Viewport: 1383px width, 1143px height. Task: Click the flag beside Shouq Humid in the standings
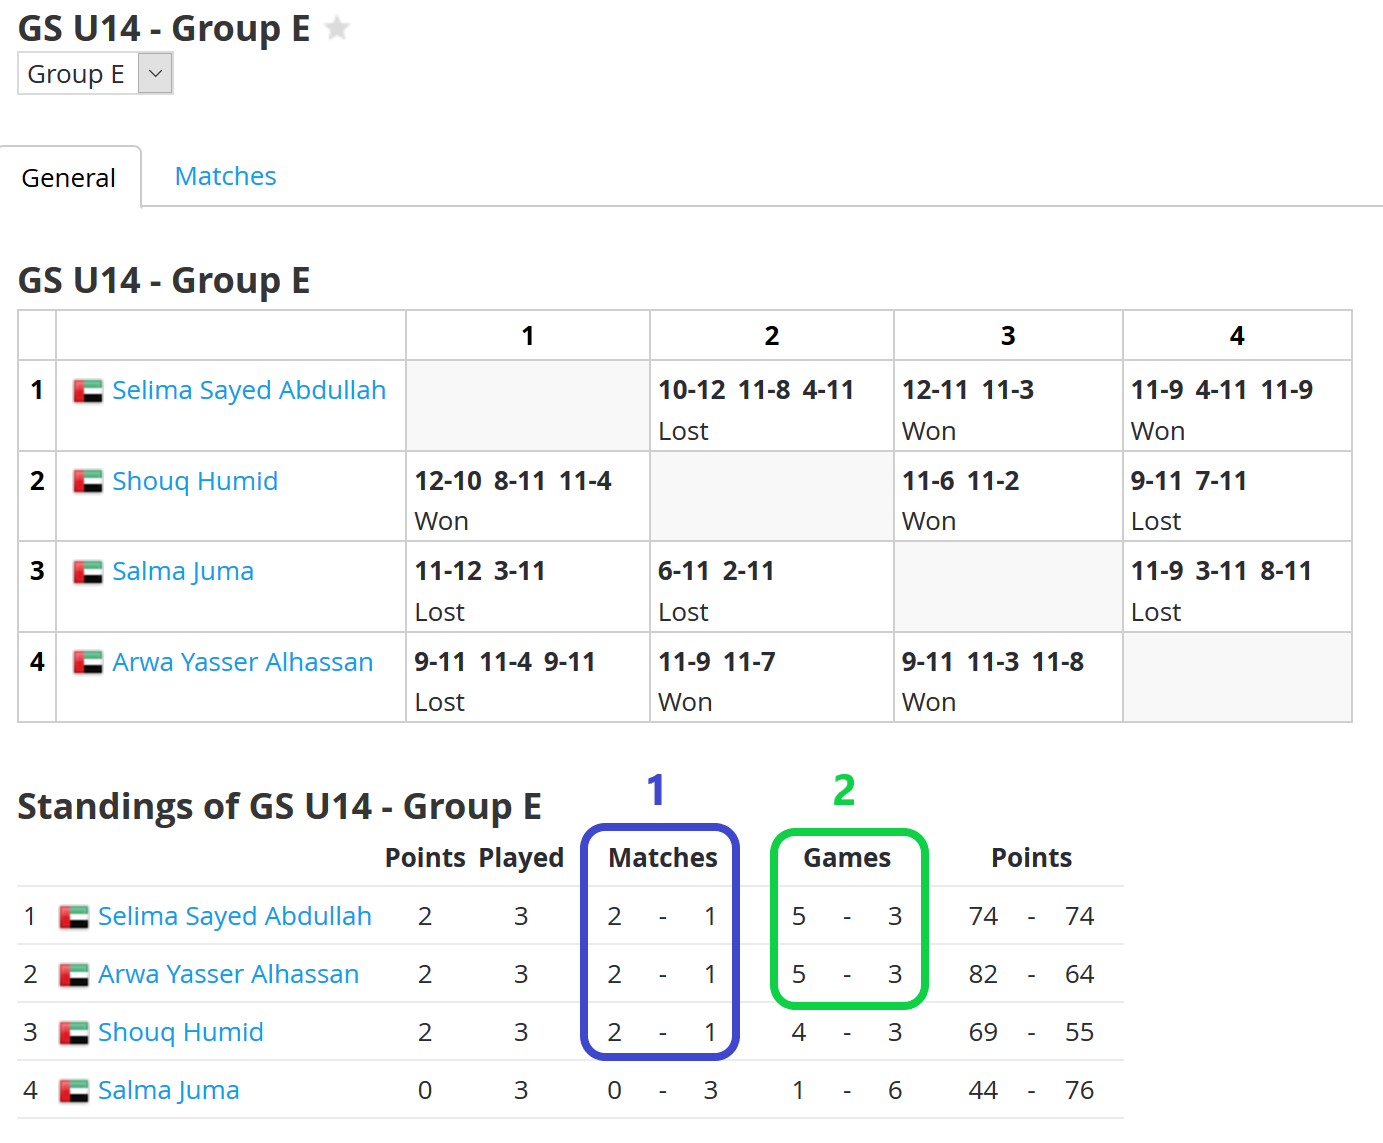coord(74,1033)
